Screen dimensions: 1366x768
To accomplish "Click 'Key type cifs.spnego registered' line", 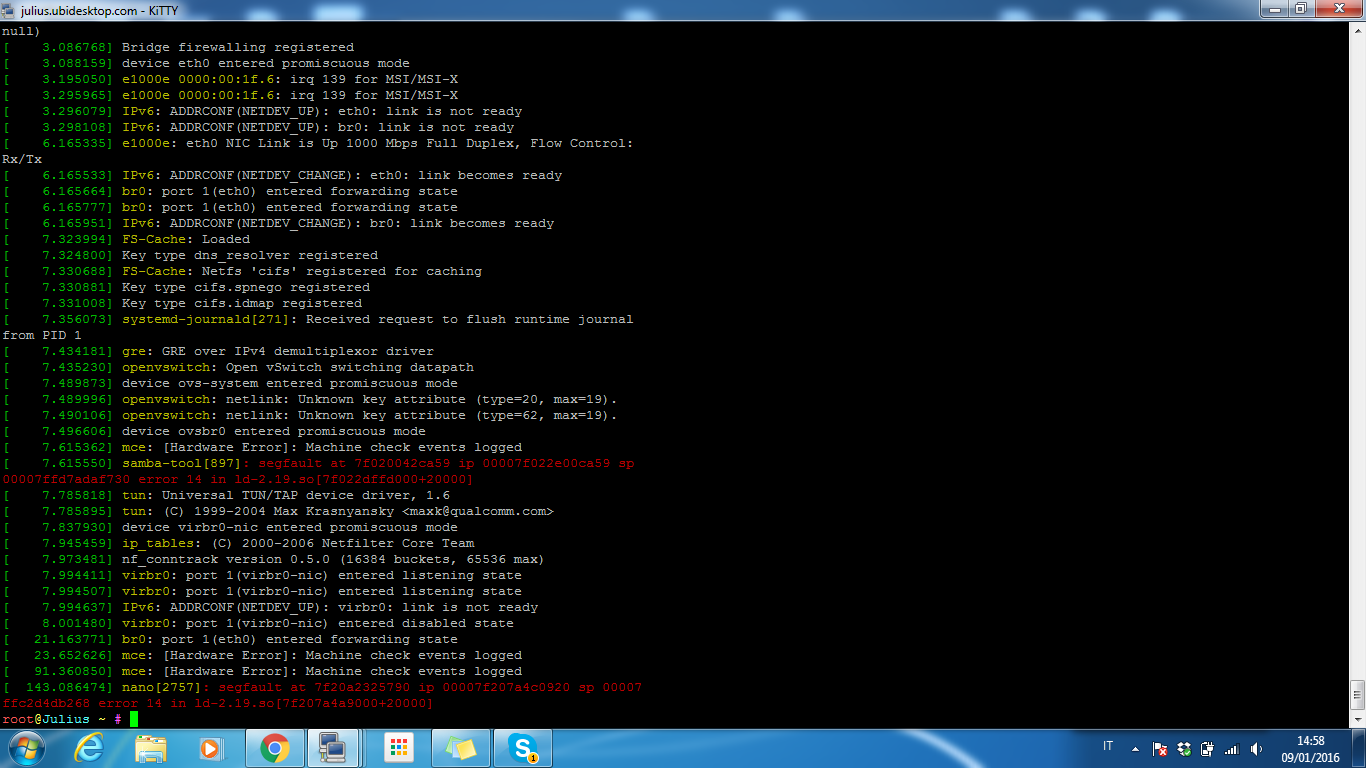I will pyautogui.click(x=186, y=287).
